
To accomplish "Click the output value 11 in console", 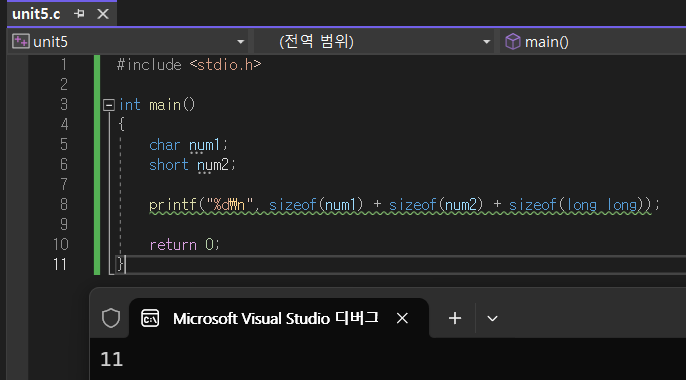I will (112, 359).
